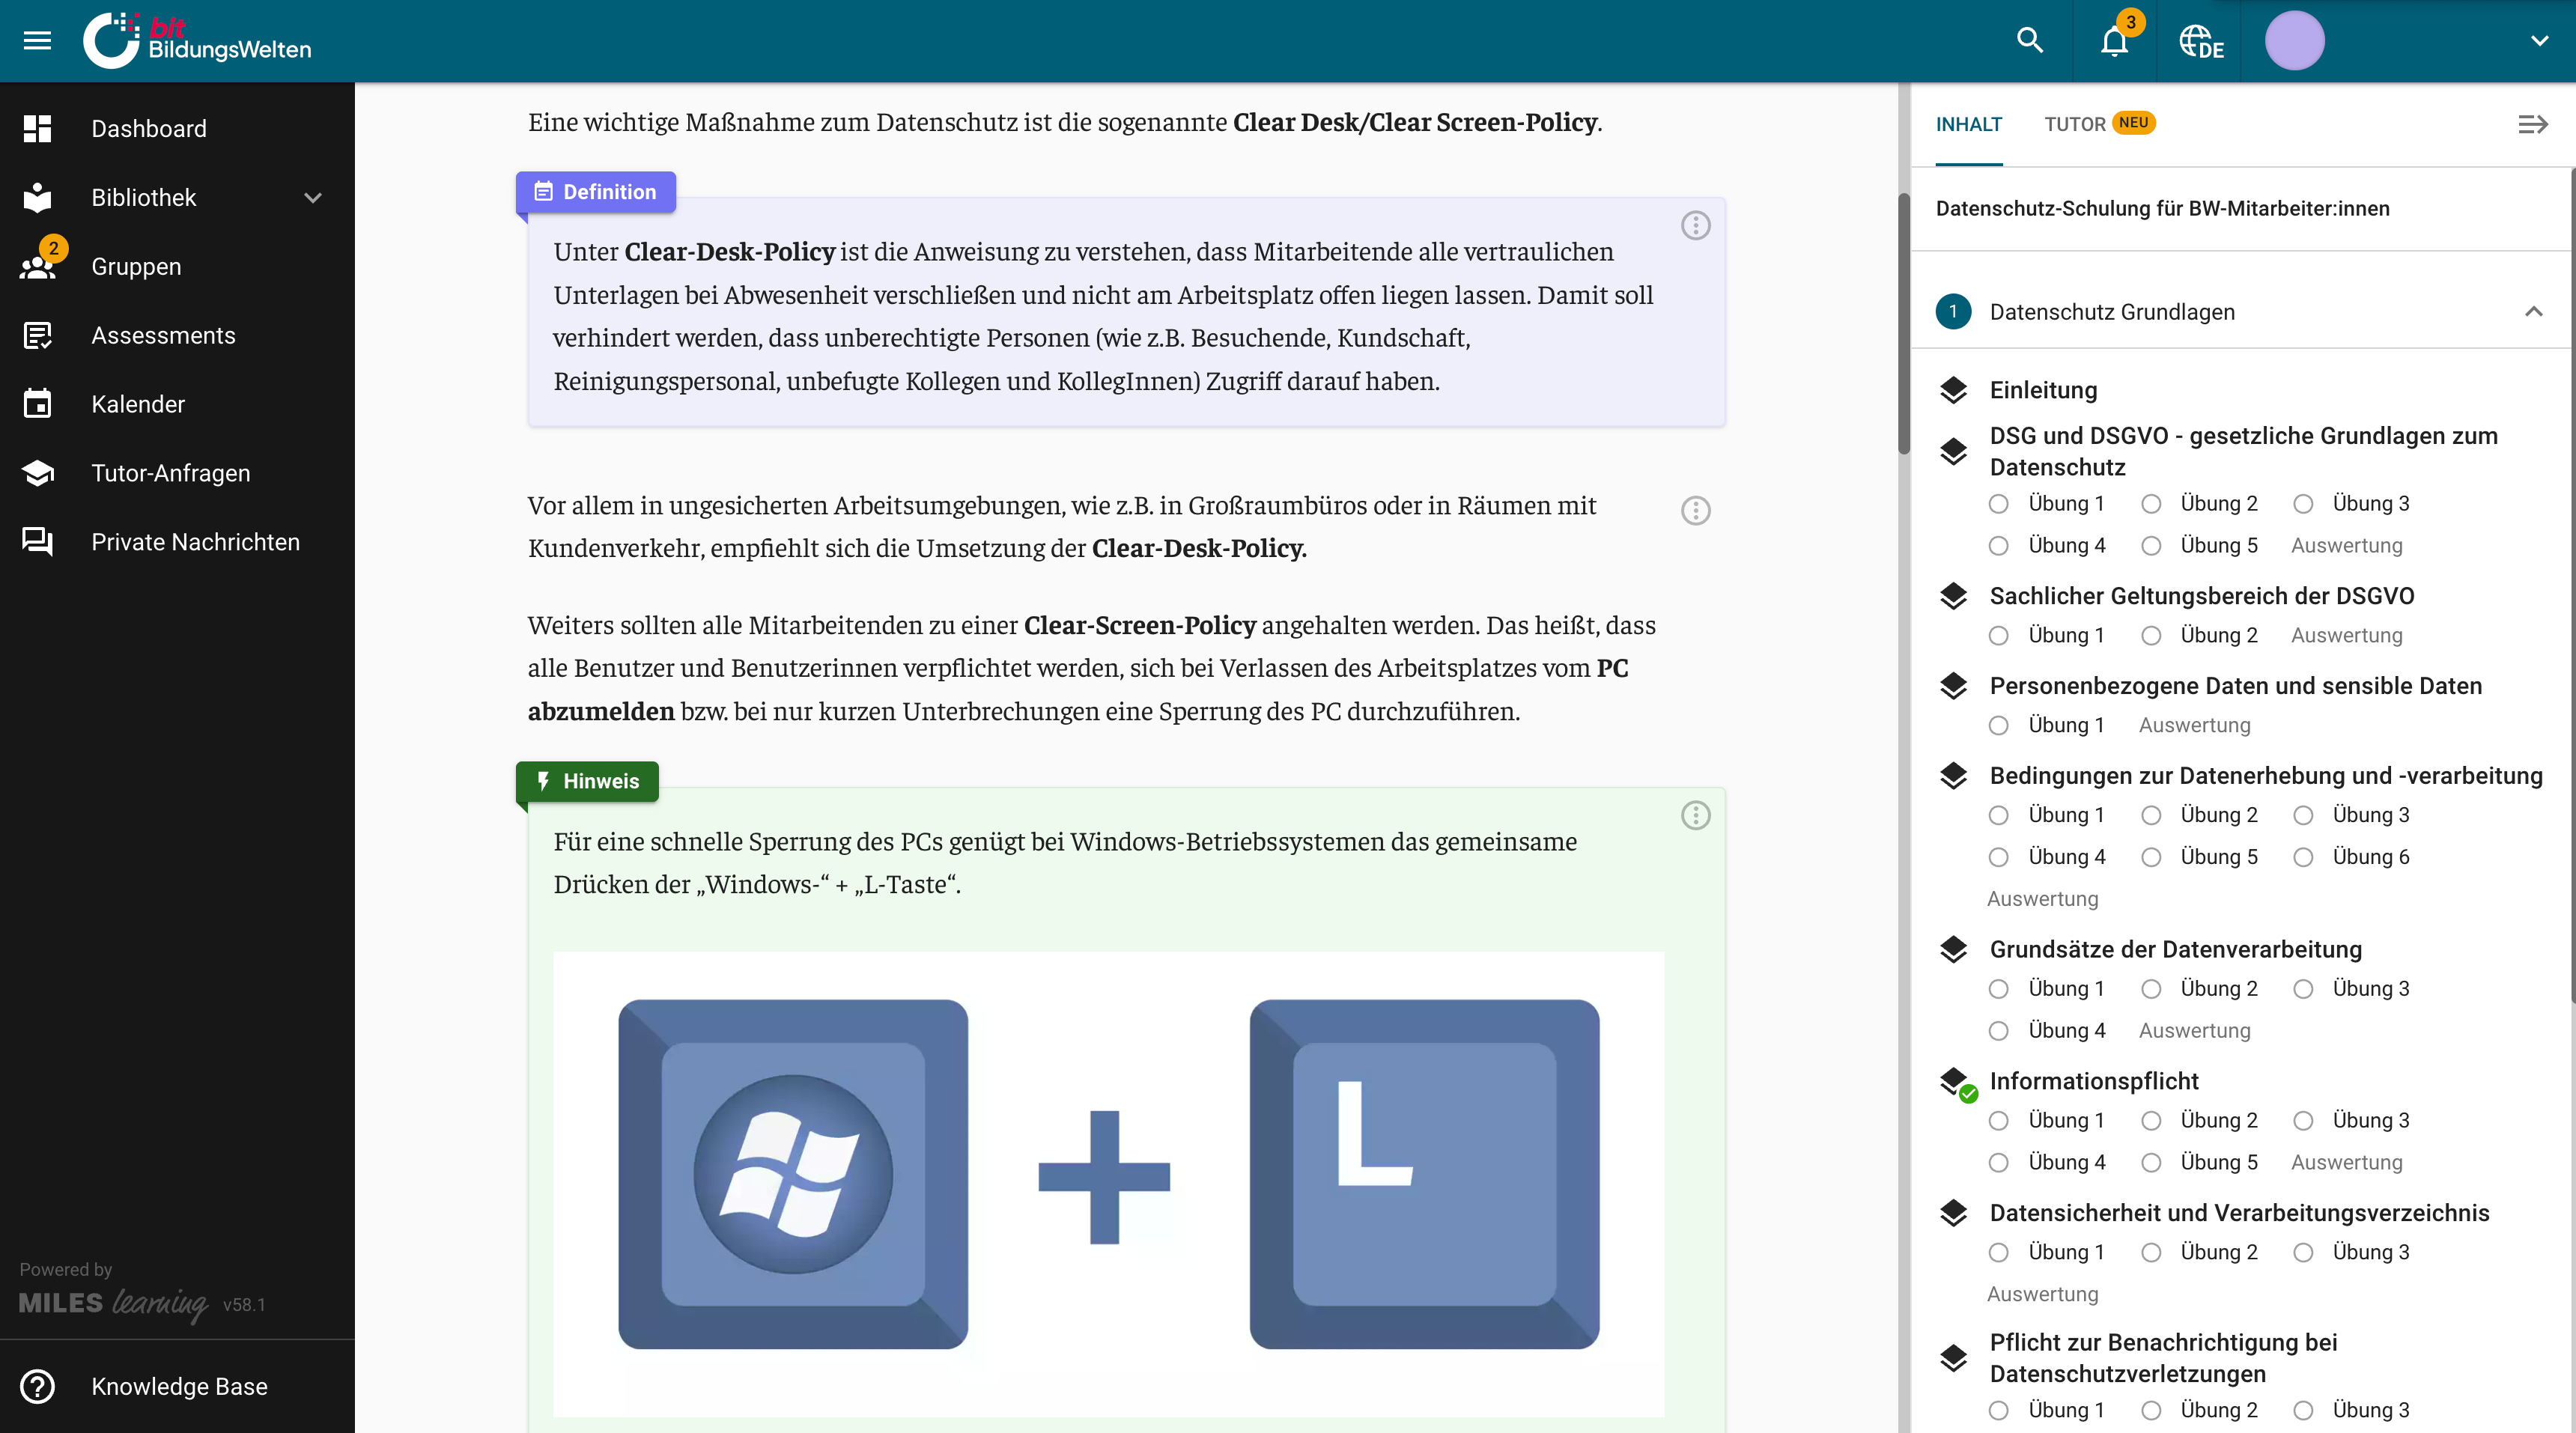Expand the Bibliothek submenu chevron
The width and height of the screenshot is (2576, 1433).
click(x=313, y=198)
